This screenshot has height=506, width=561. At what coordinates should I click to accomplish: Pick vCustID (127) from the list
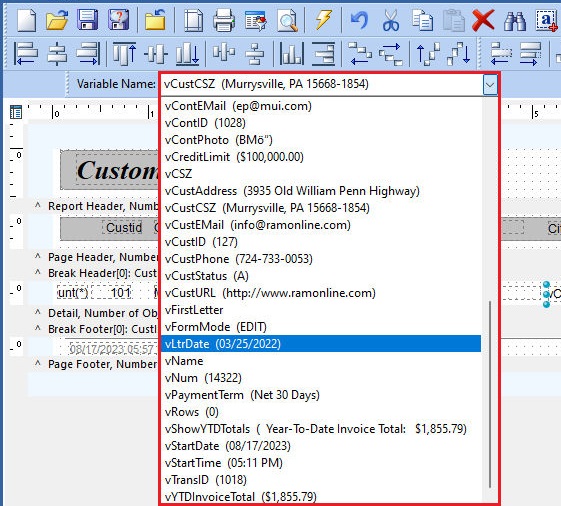point(321,242)
